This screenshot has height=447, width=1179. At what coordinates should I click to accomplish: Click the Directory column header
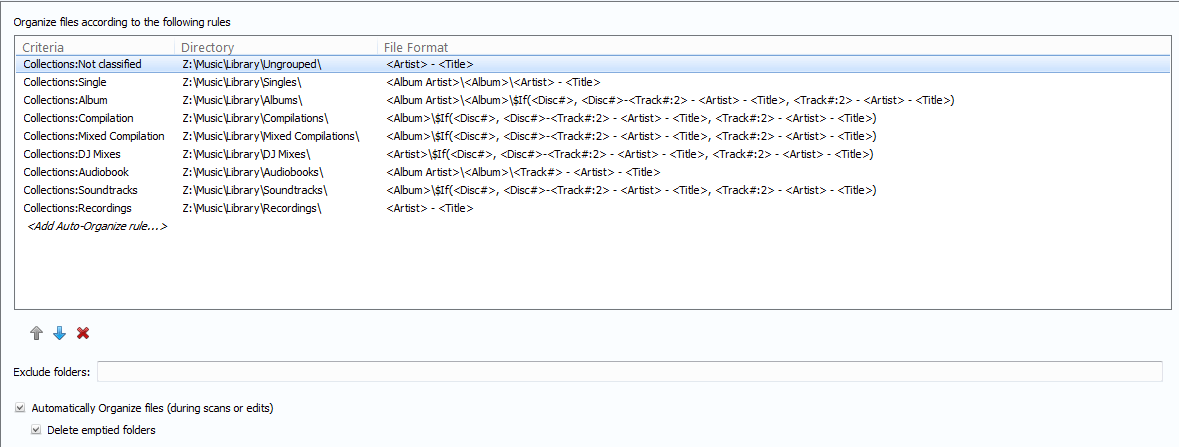click(x=208, y=47)
